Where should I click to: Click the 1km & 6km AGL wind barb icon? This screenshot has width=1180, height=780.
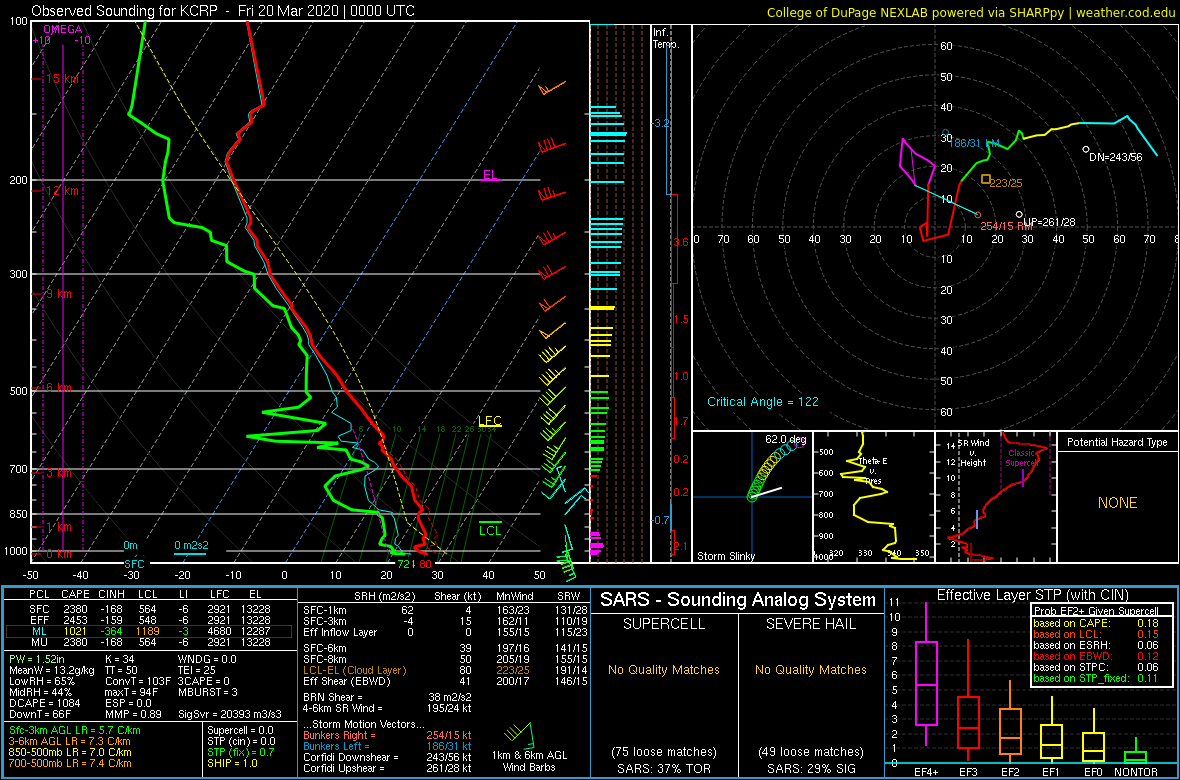[520, 734]
